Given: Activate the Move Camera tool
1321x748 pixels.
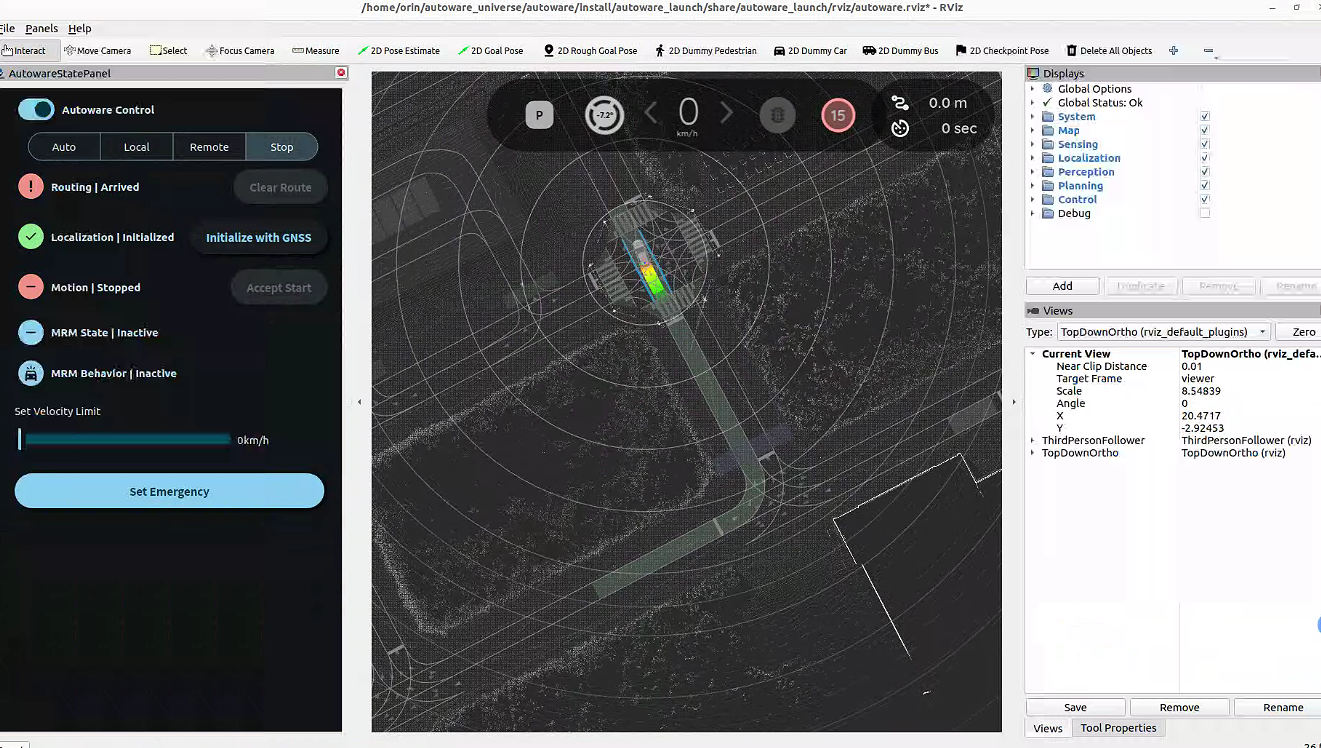Looking at the screenshot, I should point(97,50).
